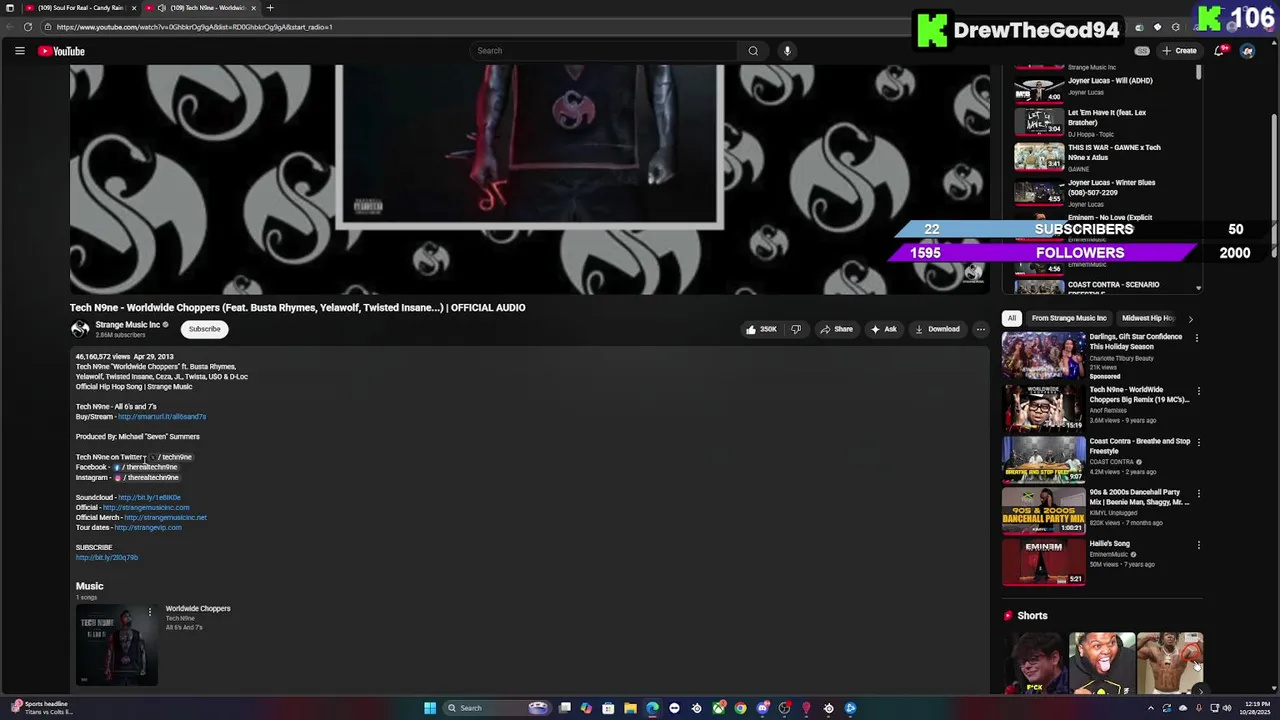This screenshot has width=1280, height=720.
Task: Subscribe to Strange Music Inc
Action: click(204, 329)
